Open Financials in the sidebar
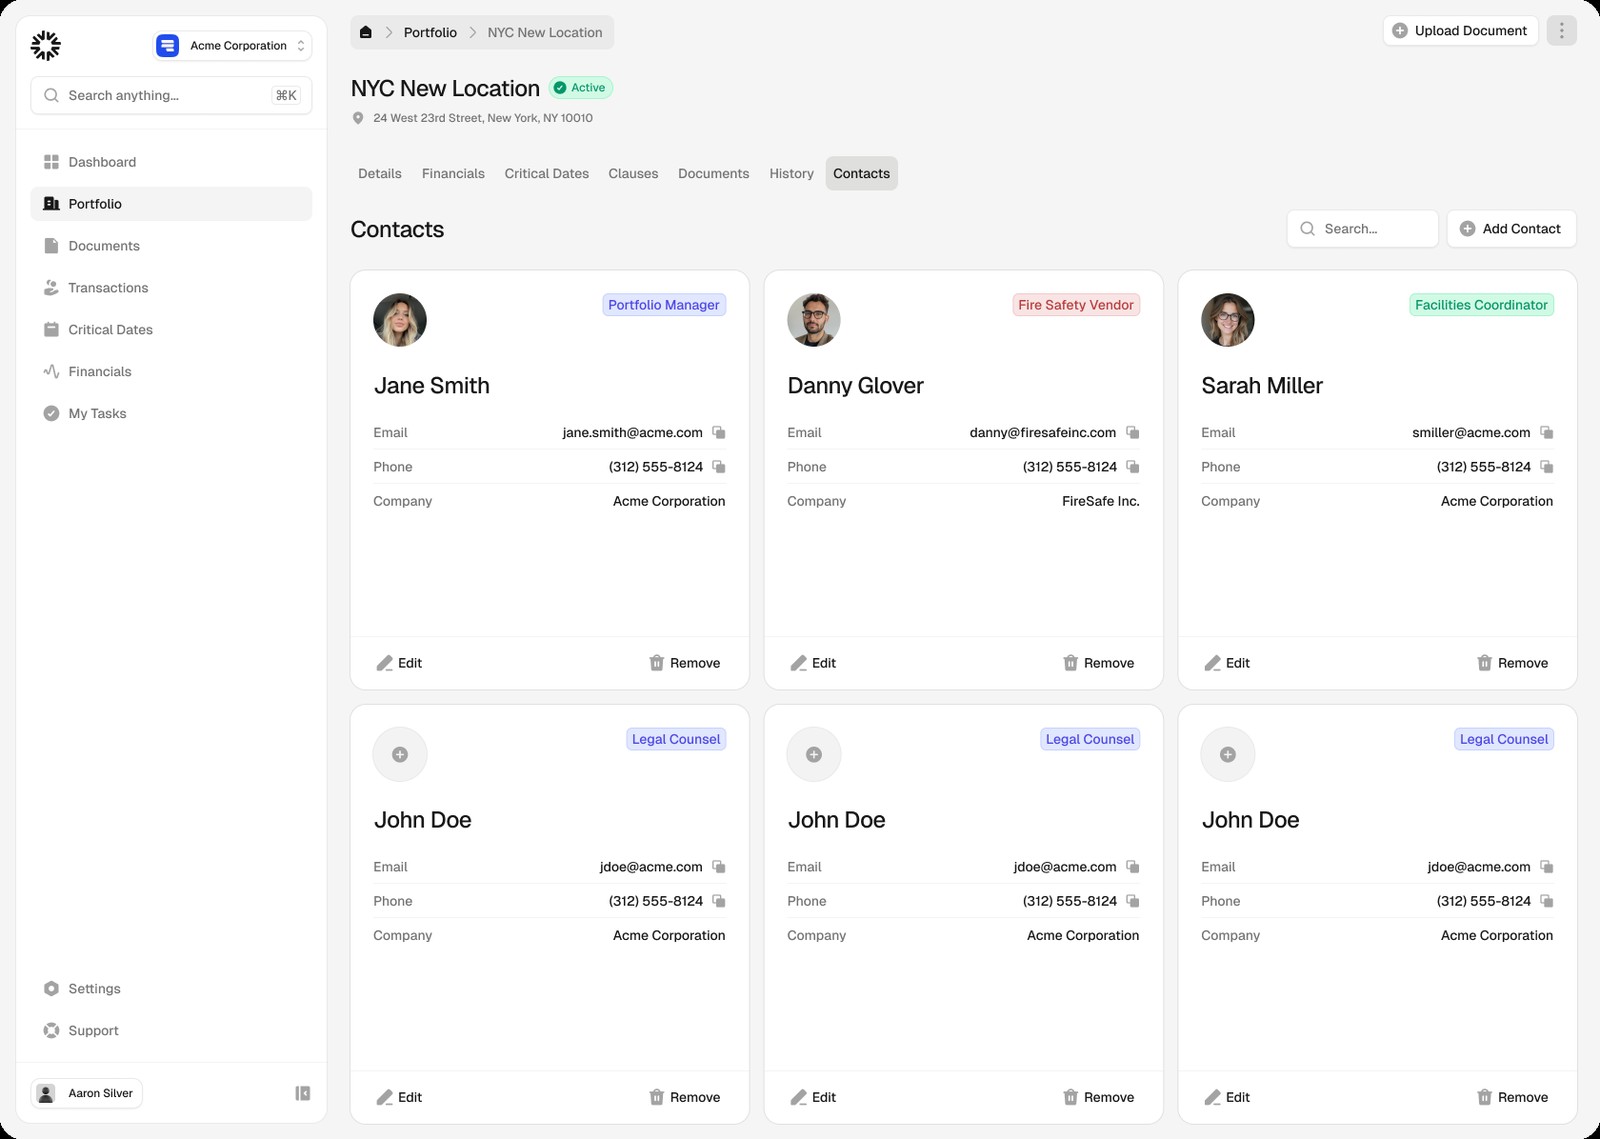Viewport: 1600px width, 1139px height. tap(171, 372)
